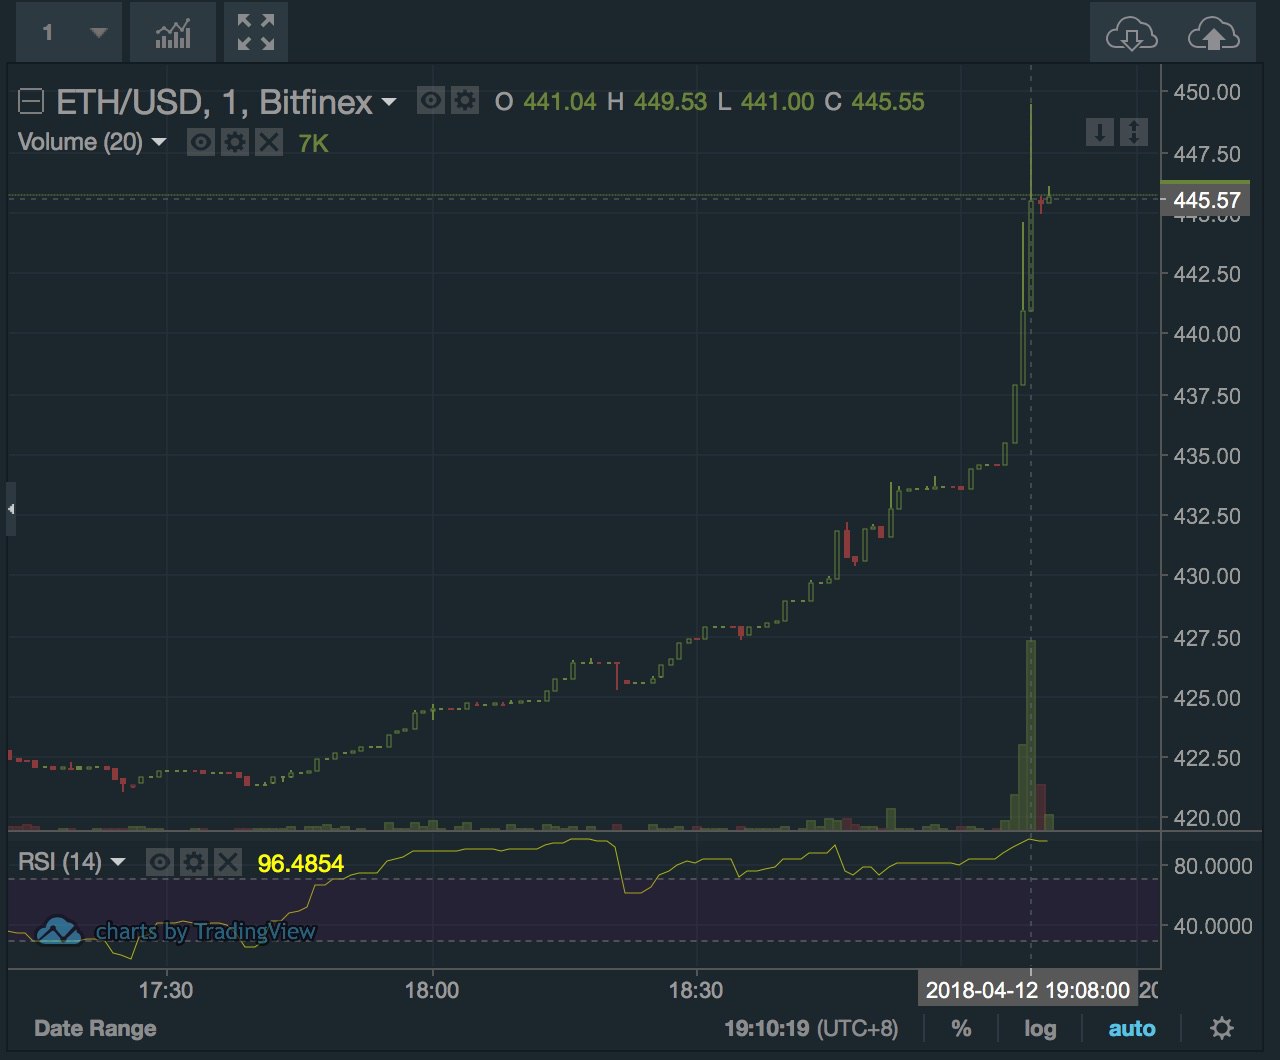The width and height of the screenshot is (1280, 1060).
Task: Hide the RSI indicator via eye icon
Action: click(x=160, y=862)
